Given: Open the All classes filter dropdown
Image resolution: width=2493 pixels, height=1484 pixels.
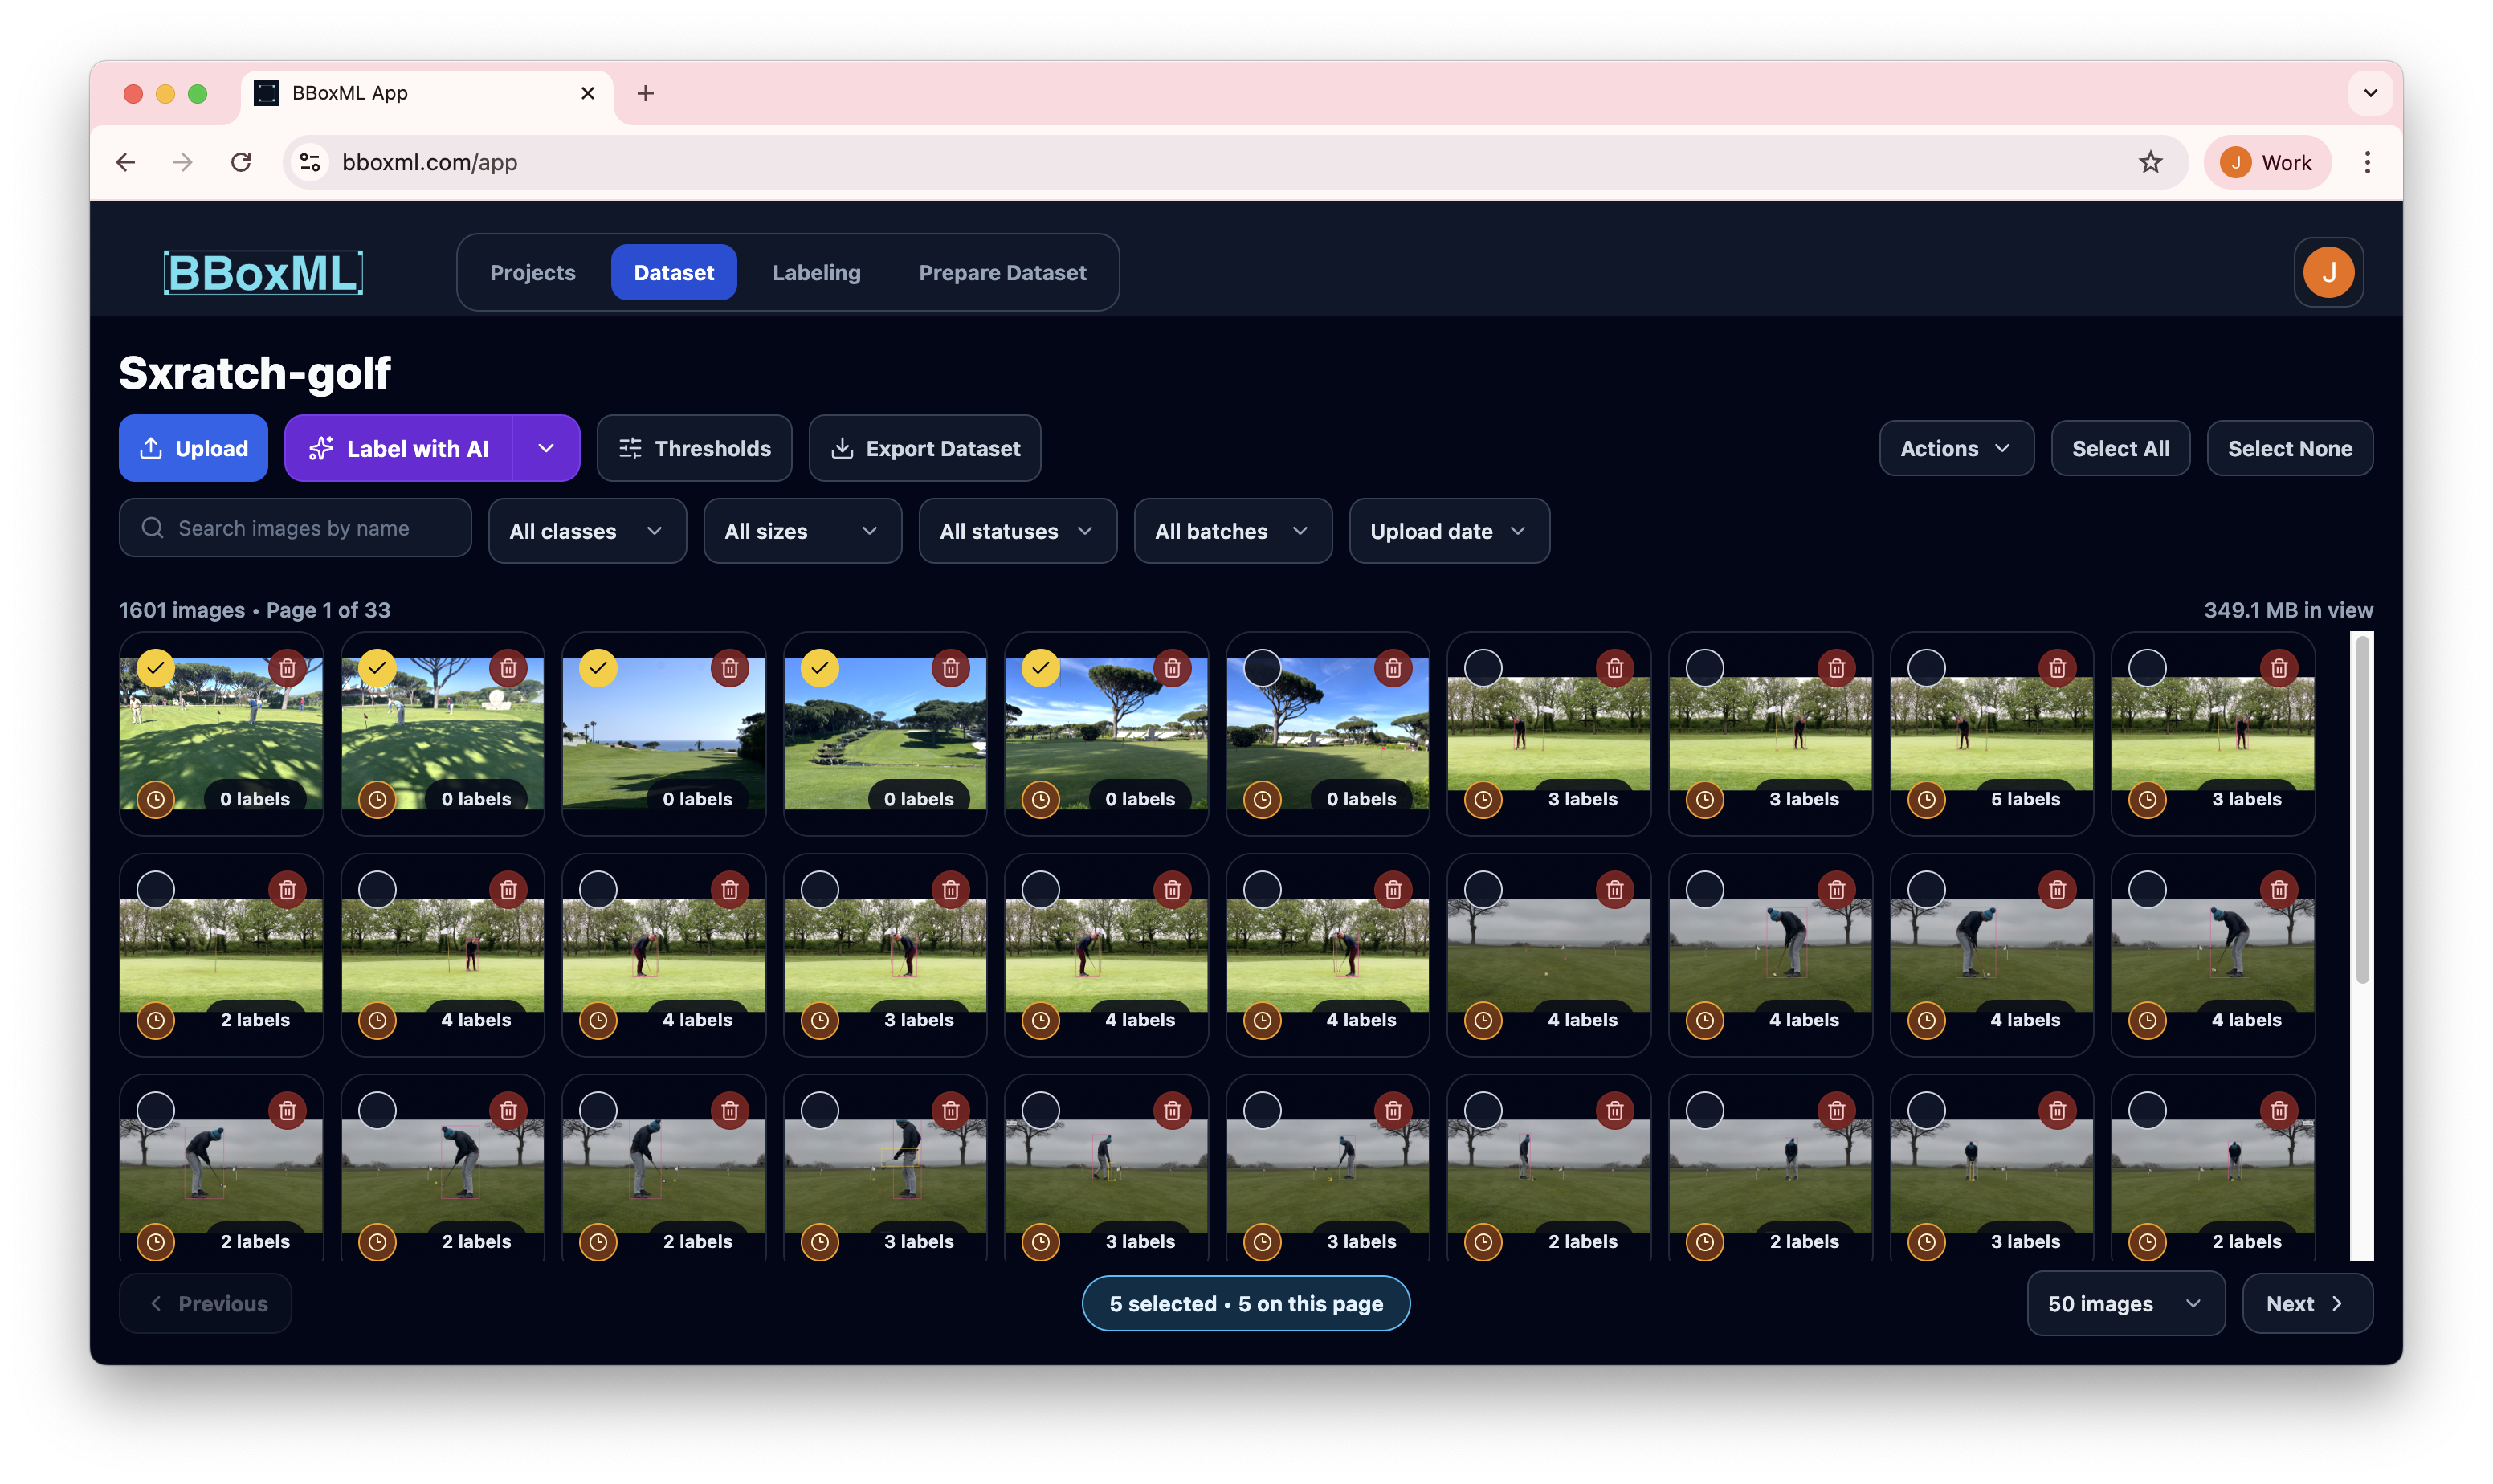Looking at the screenshot, I should [587, 531].
